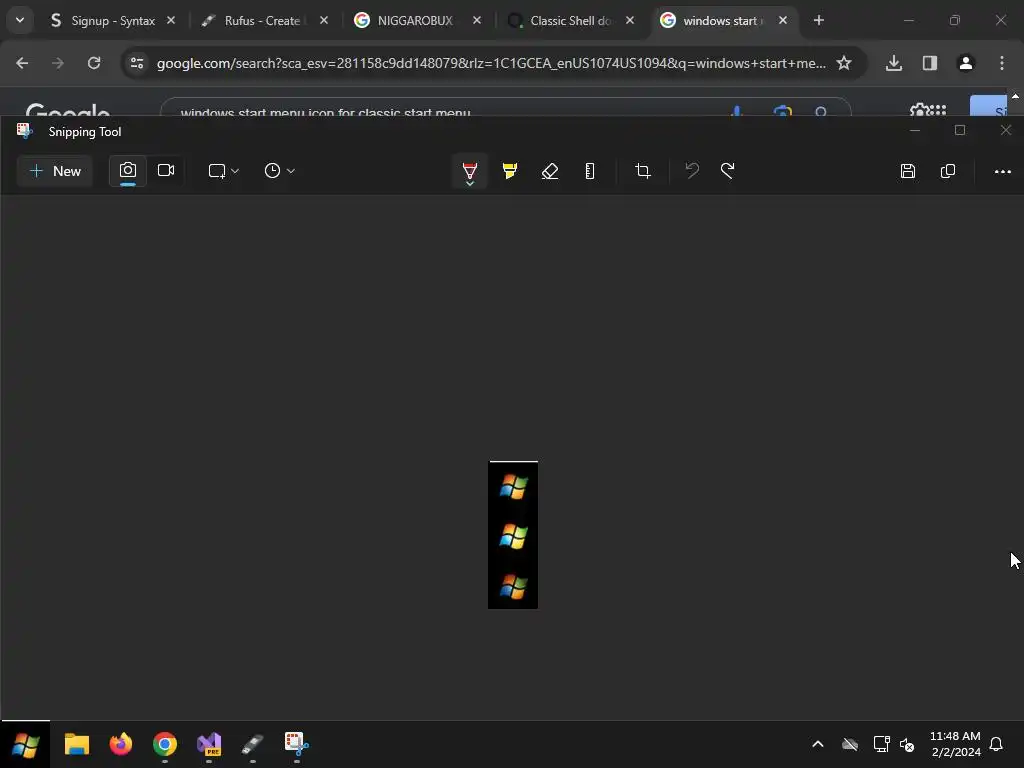Viewport: 1024px width, 768px height.
Task: Open Chrome downloads
Action: click(894, 63)
